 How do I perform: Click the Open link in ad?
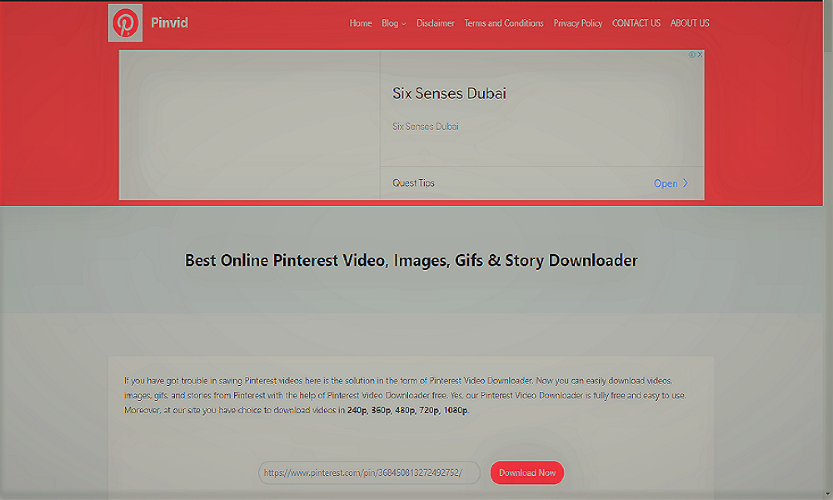666,183
